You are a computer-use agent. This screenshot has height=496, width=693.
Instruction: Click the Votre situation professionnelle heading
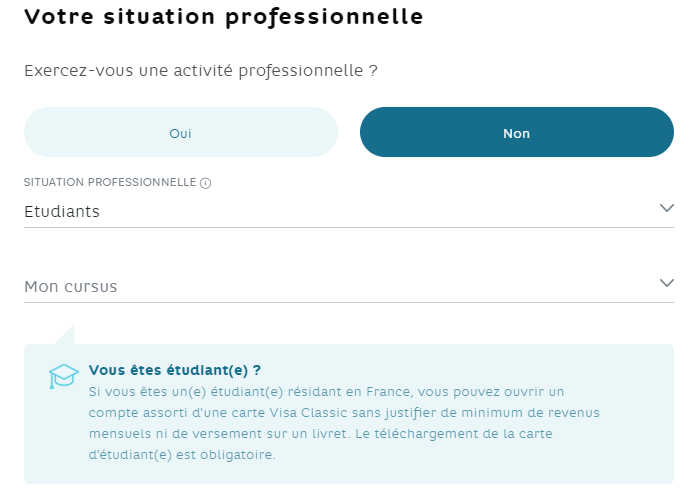point(224,18)
